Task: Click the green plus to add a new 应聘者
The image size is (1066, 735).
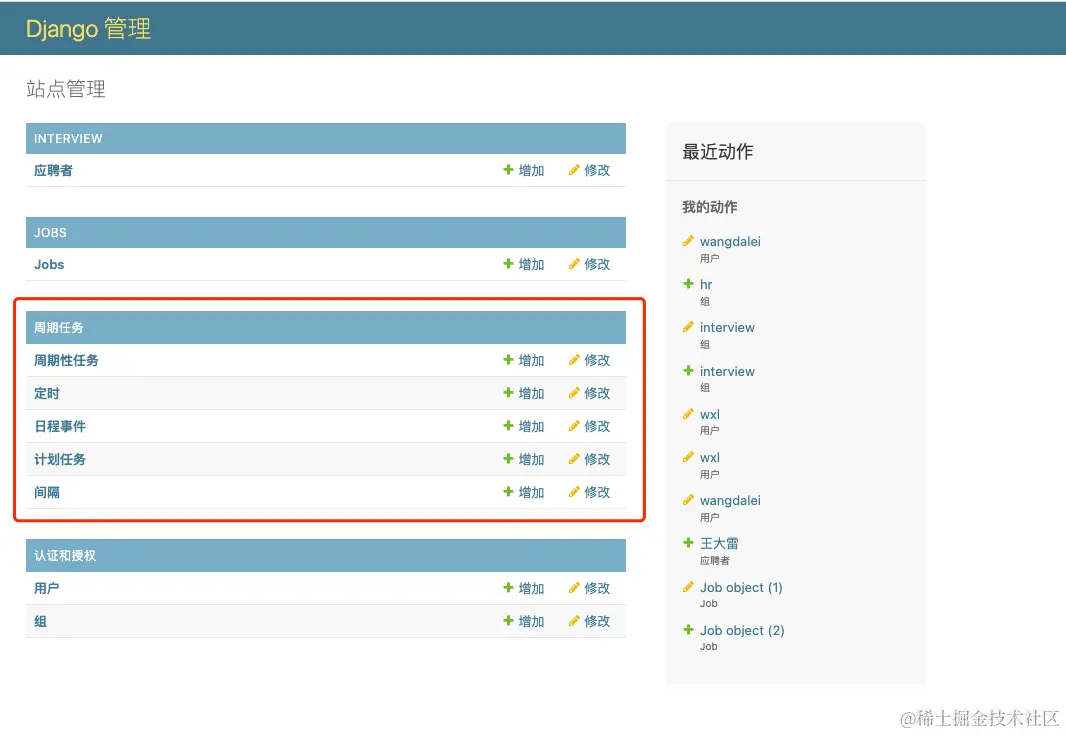Action: click(x=508, y=170)
